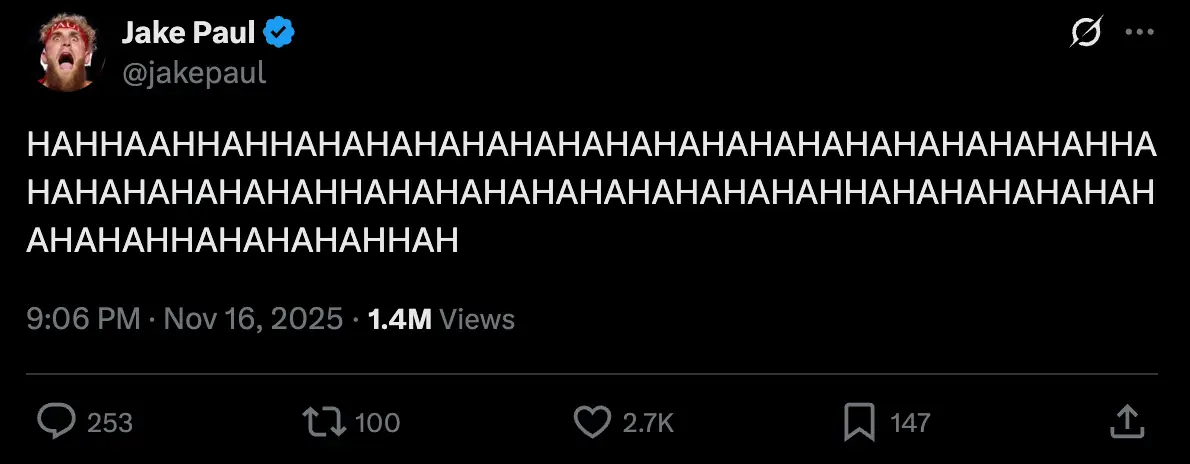
Task: Click the Reply speech bubble icon
Action: 57,421
